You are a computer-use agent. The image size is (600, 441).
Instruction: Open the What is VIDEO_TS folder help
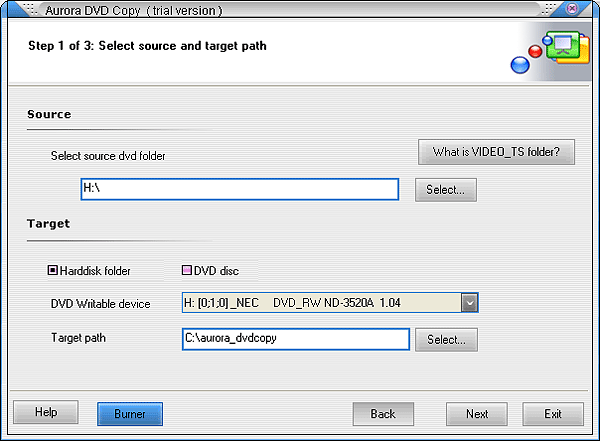[503, 153]
